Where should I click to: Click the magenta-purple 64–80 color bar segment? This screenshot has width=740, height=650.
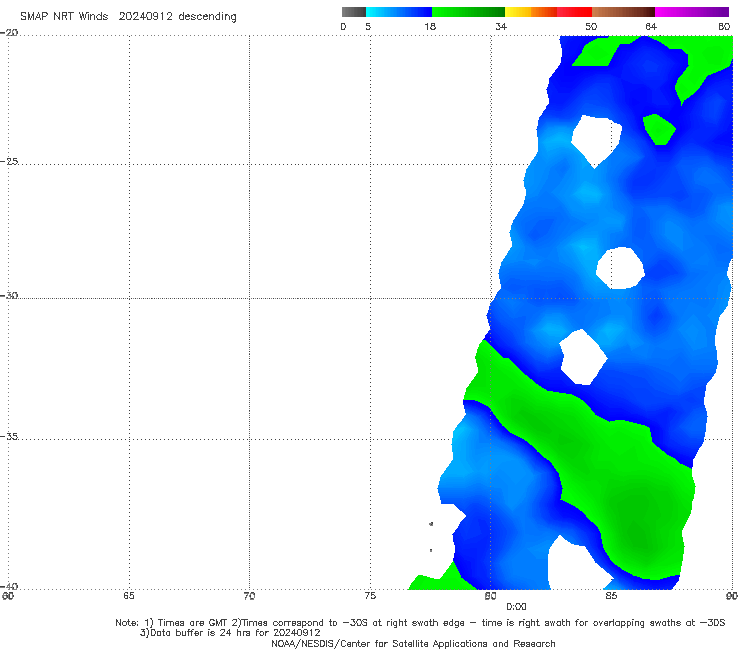tap(692, 12)
